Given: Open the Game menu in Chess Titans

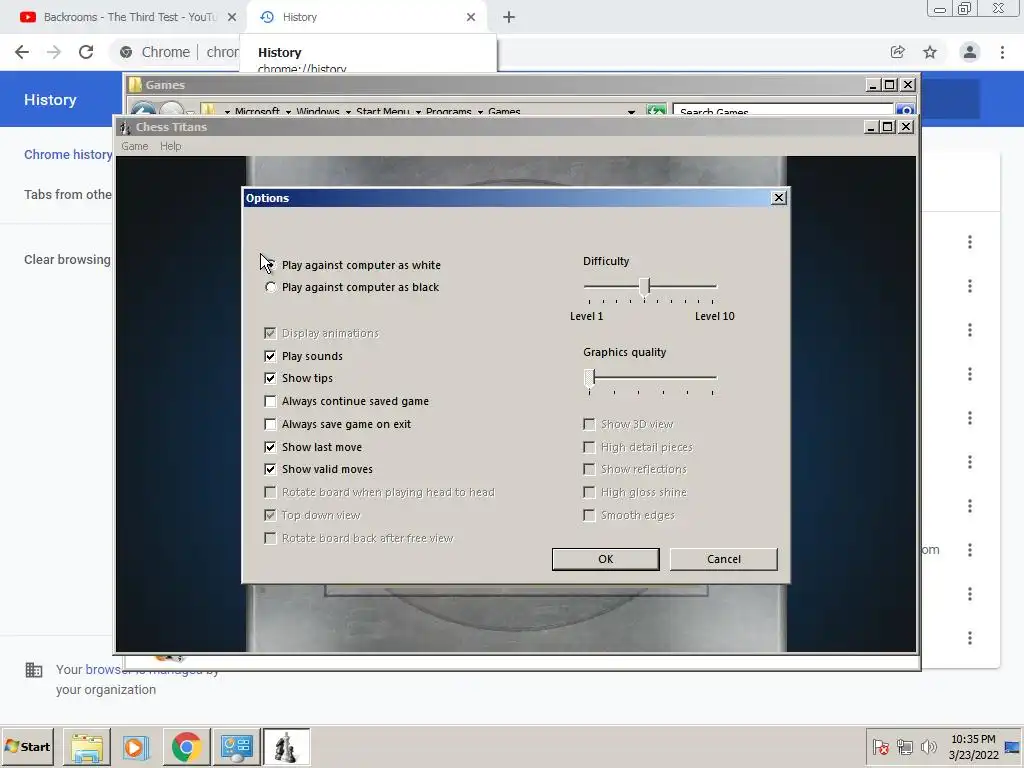Looking at the screenshot, I should [135, 146].
